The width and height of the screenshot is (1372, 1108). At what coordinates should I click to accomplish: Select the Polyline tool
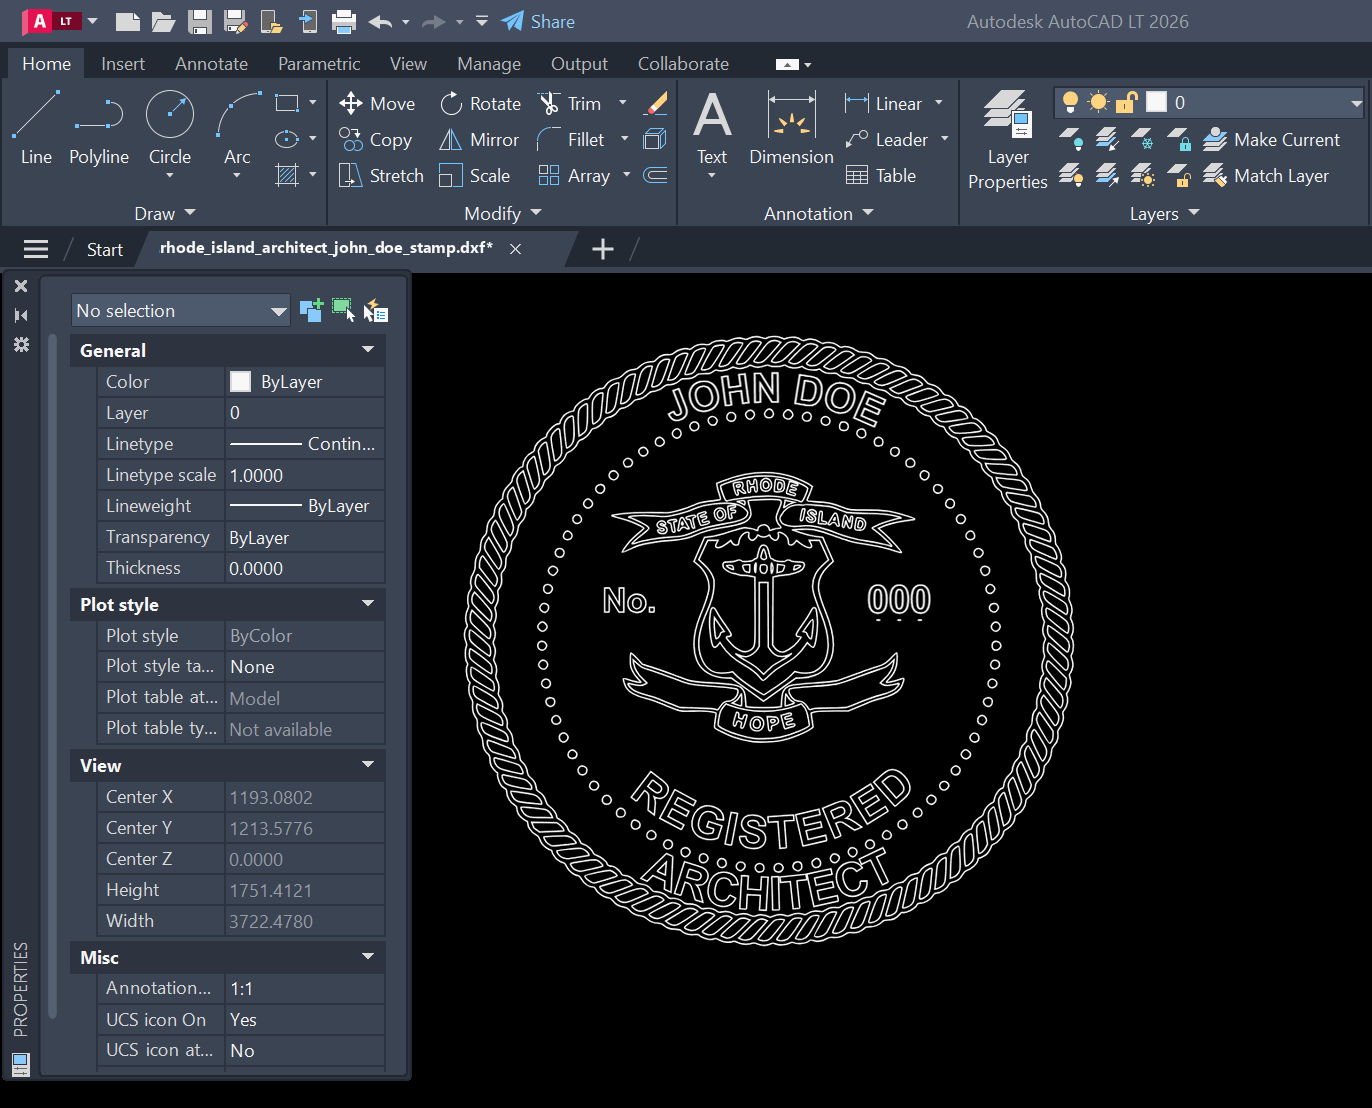99,128
